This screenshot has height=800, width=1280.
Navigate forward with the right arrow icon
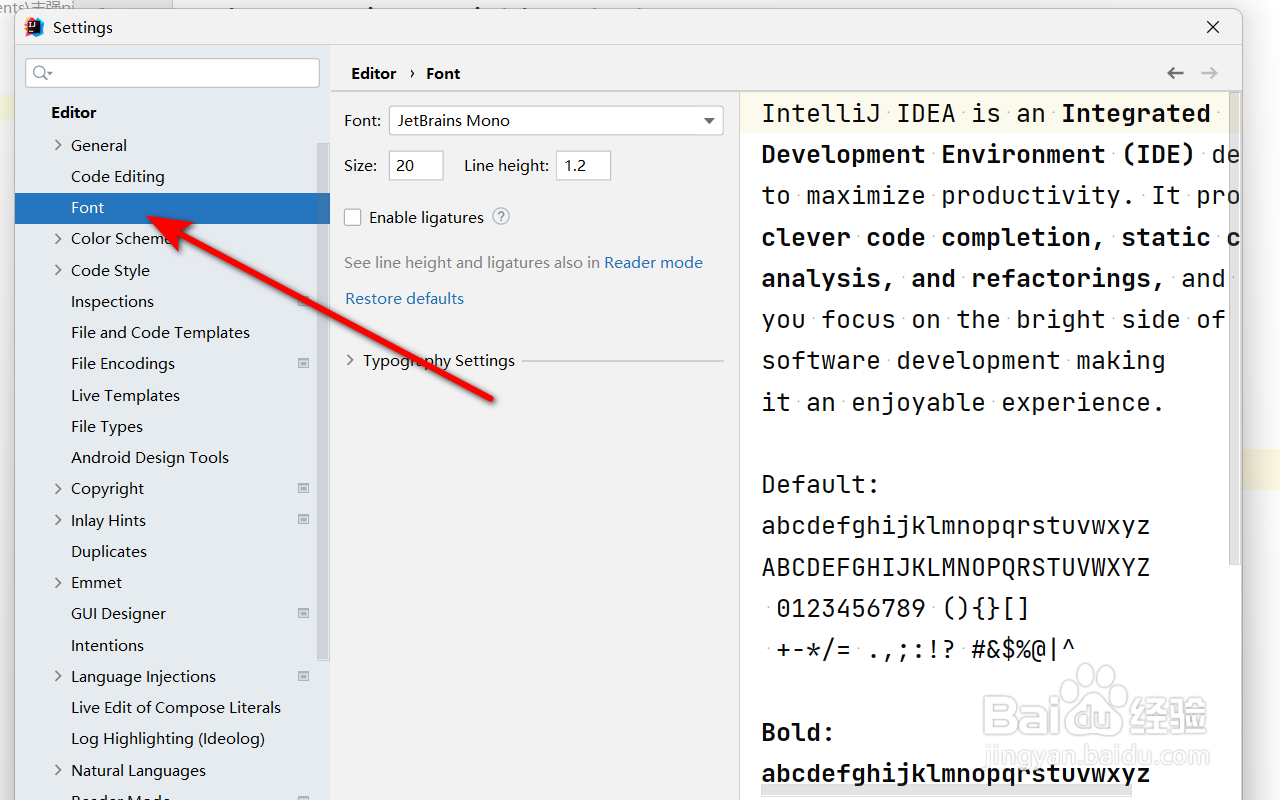[1209, 73]
